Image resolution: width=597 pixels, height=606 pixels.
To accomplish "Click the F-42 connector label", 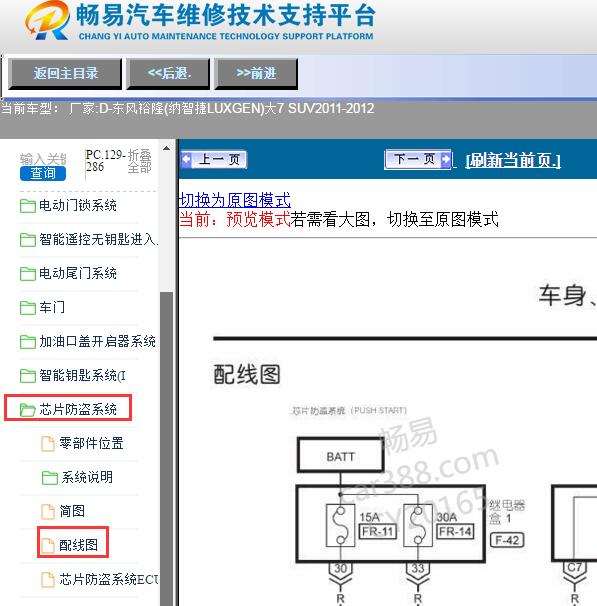I will (507, 540).
